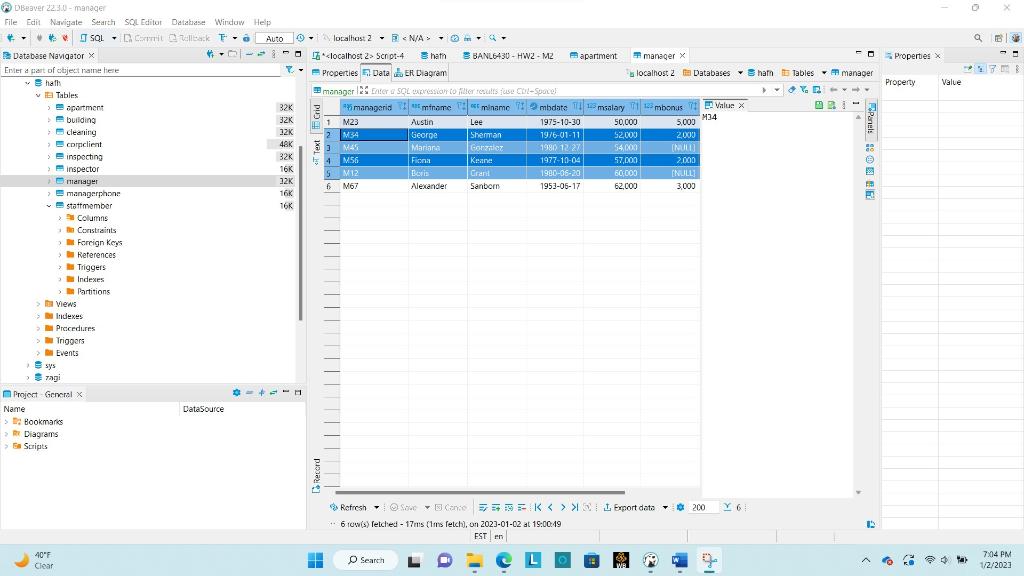1024x576 pixels.
Task: Go to the first row navigation icon
Action: click(538, 507)
